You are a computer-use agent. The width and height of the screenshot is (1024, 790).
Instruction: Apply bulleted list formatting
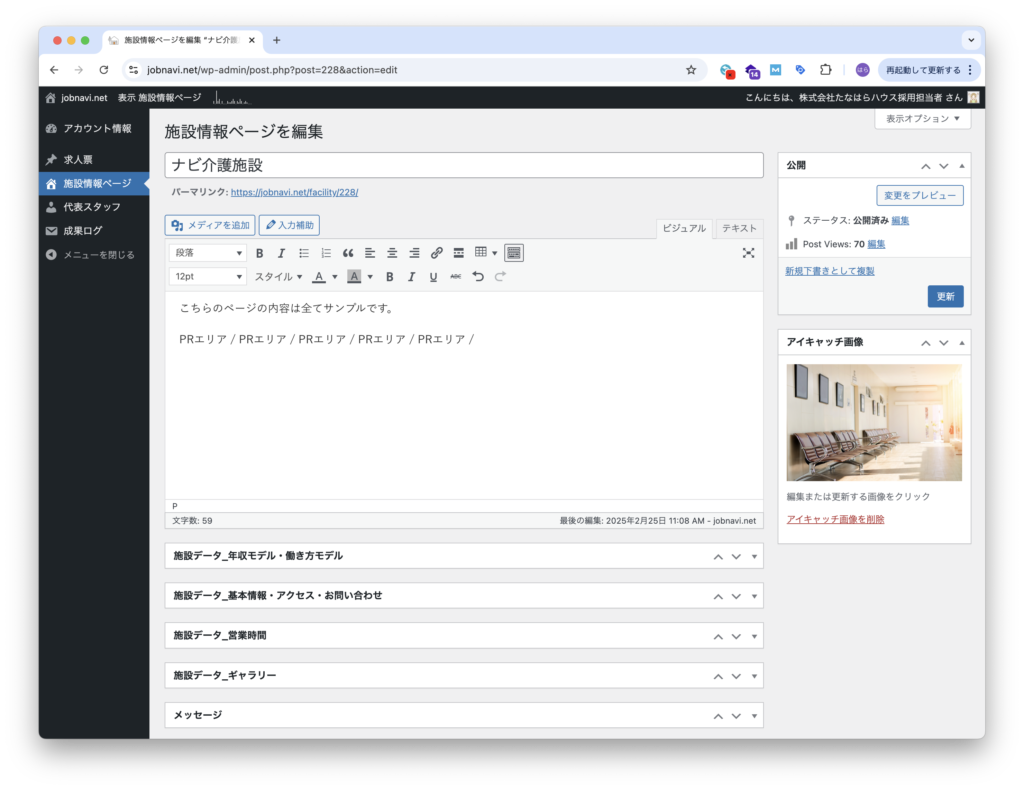[304, 253]
